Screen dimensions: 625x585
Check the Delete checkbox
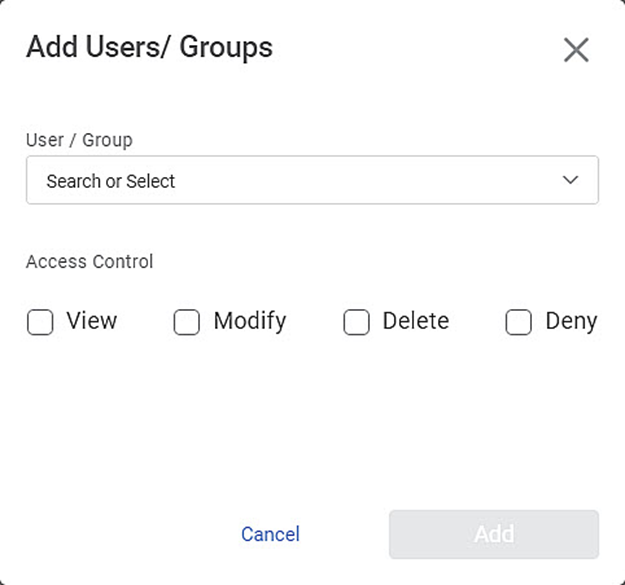tap(356, 322)
